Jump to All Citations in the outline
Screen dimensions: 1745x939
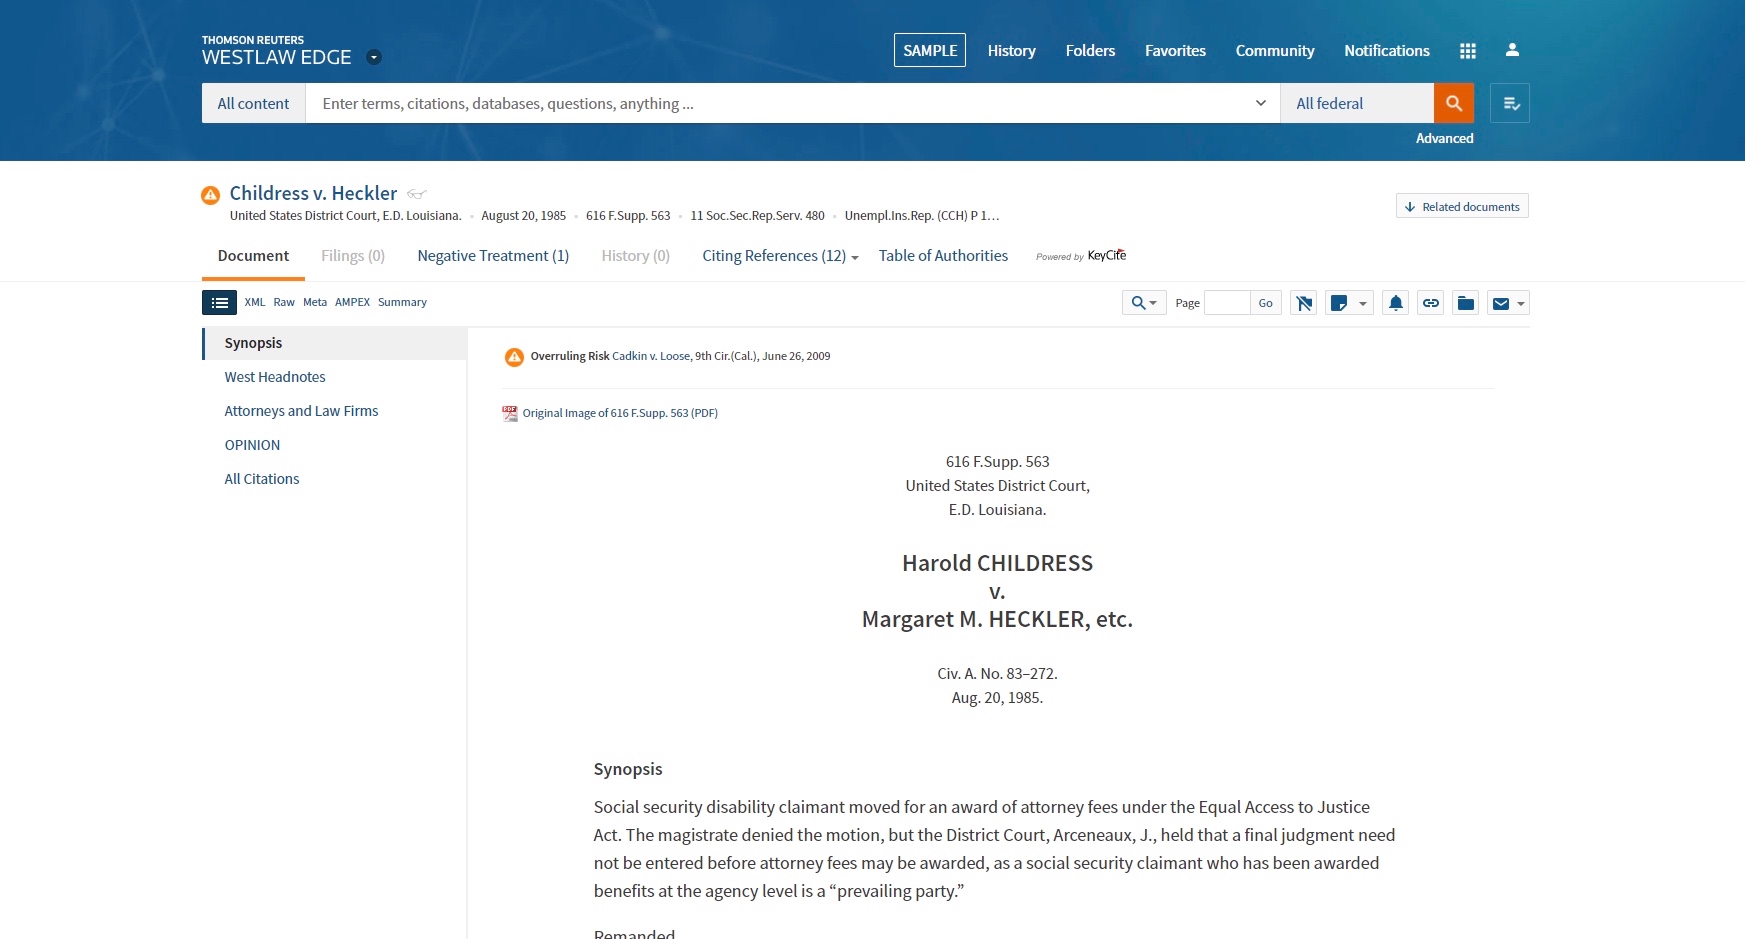pyautogui.click(x=262, y=479)
